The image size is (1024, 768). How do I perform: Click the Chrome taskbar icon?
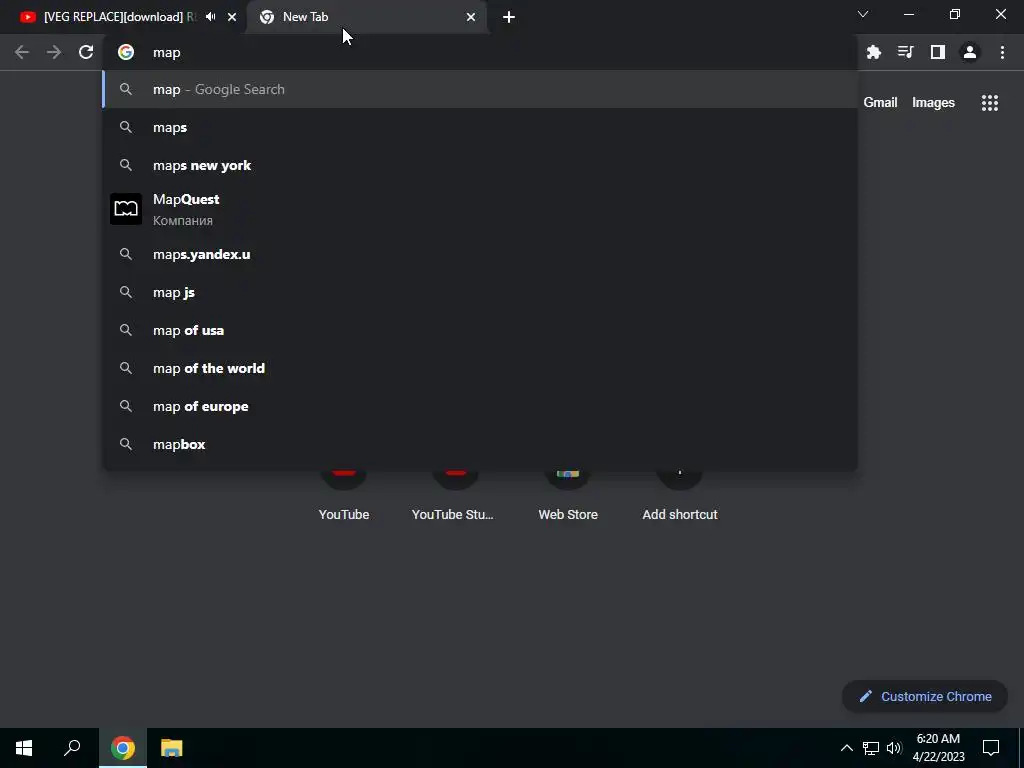point(123,748)
